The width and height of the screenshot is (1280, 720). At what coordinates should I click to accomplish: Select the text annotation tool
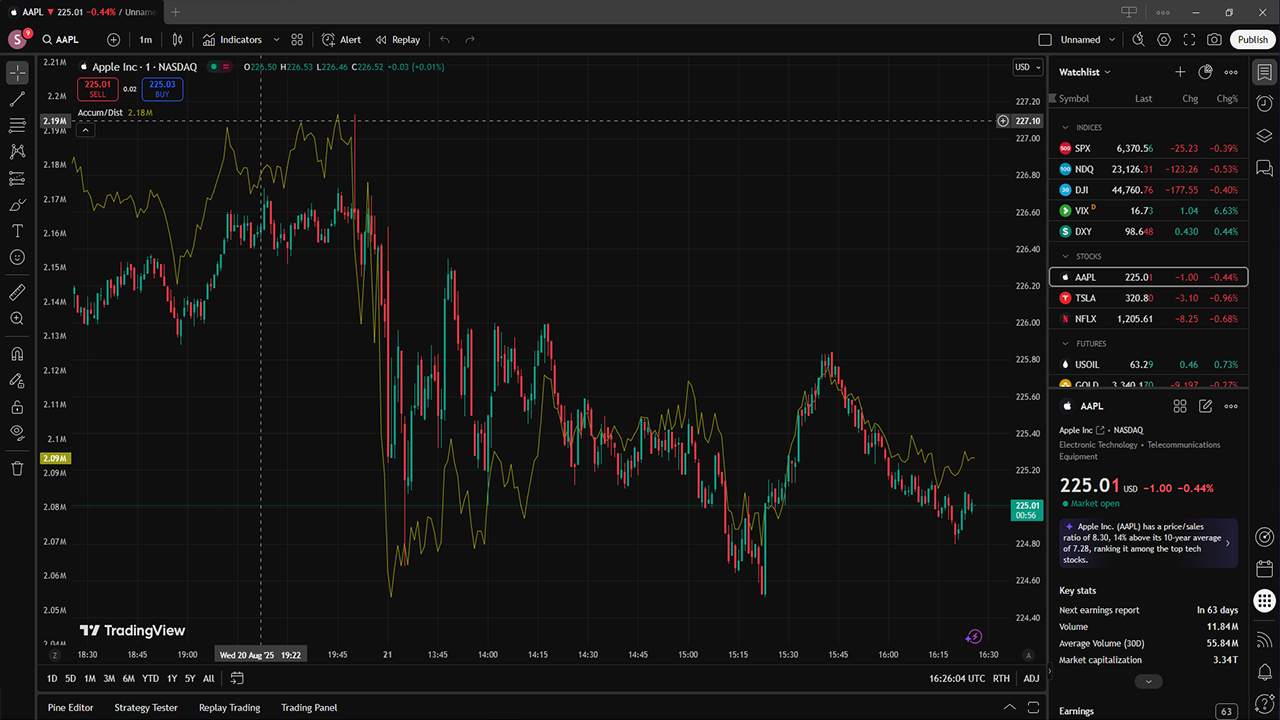tap(17, 231)
